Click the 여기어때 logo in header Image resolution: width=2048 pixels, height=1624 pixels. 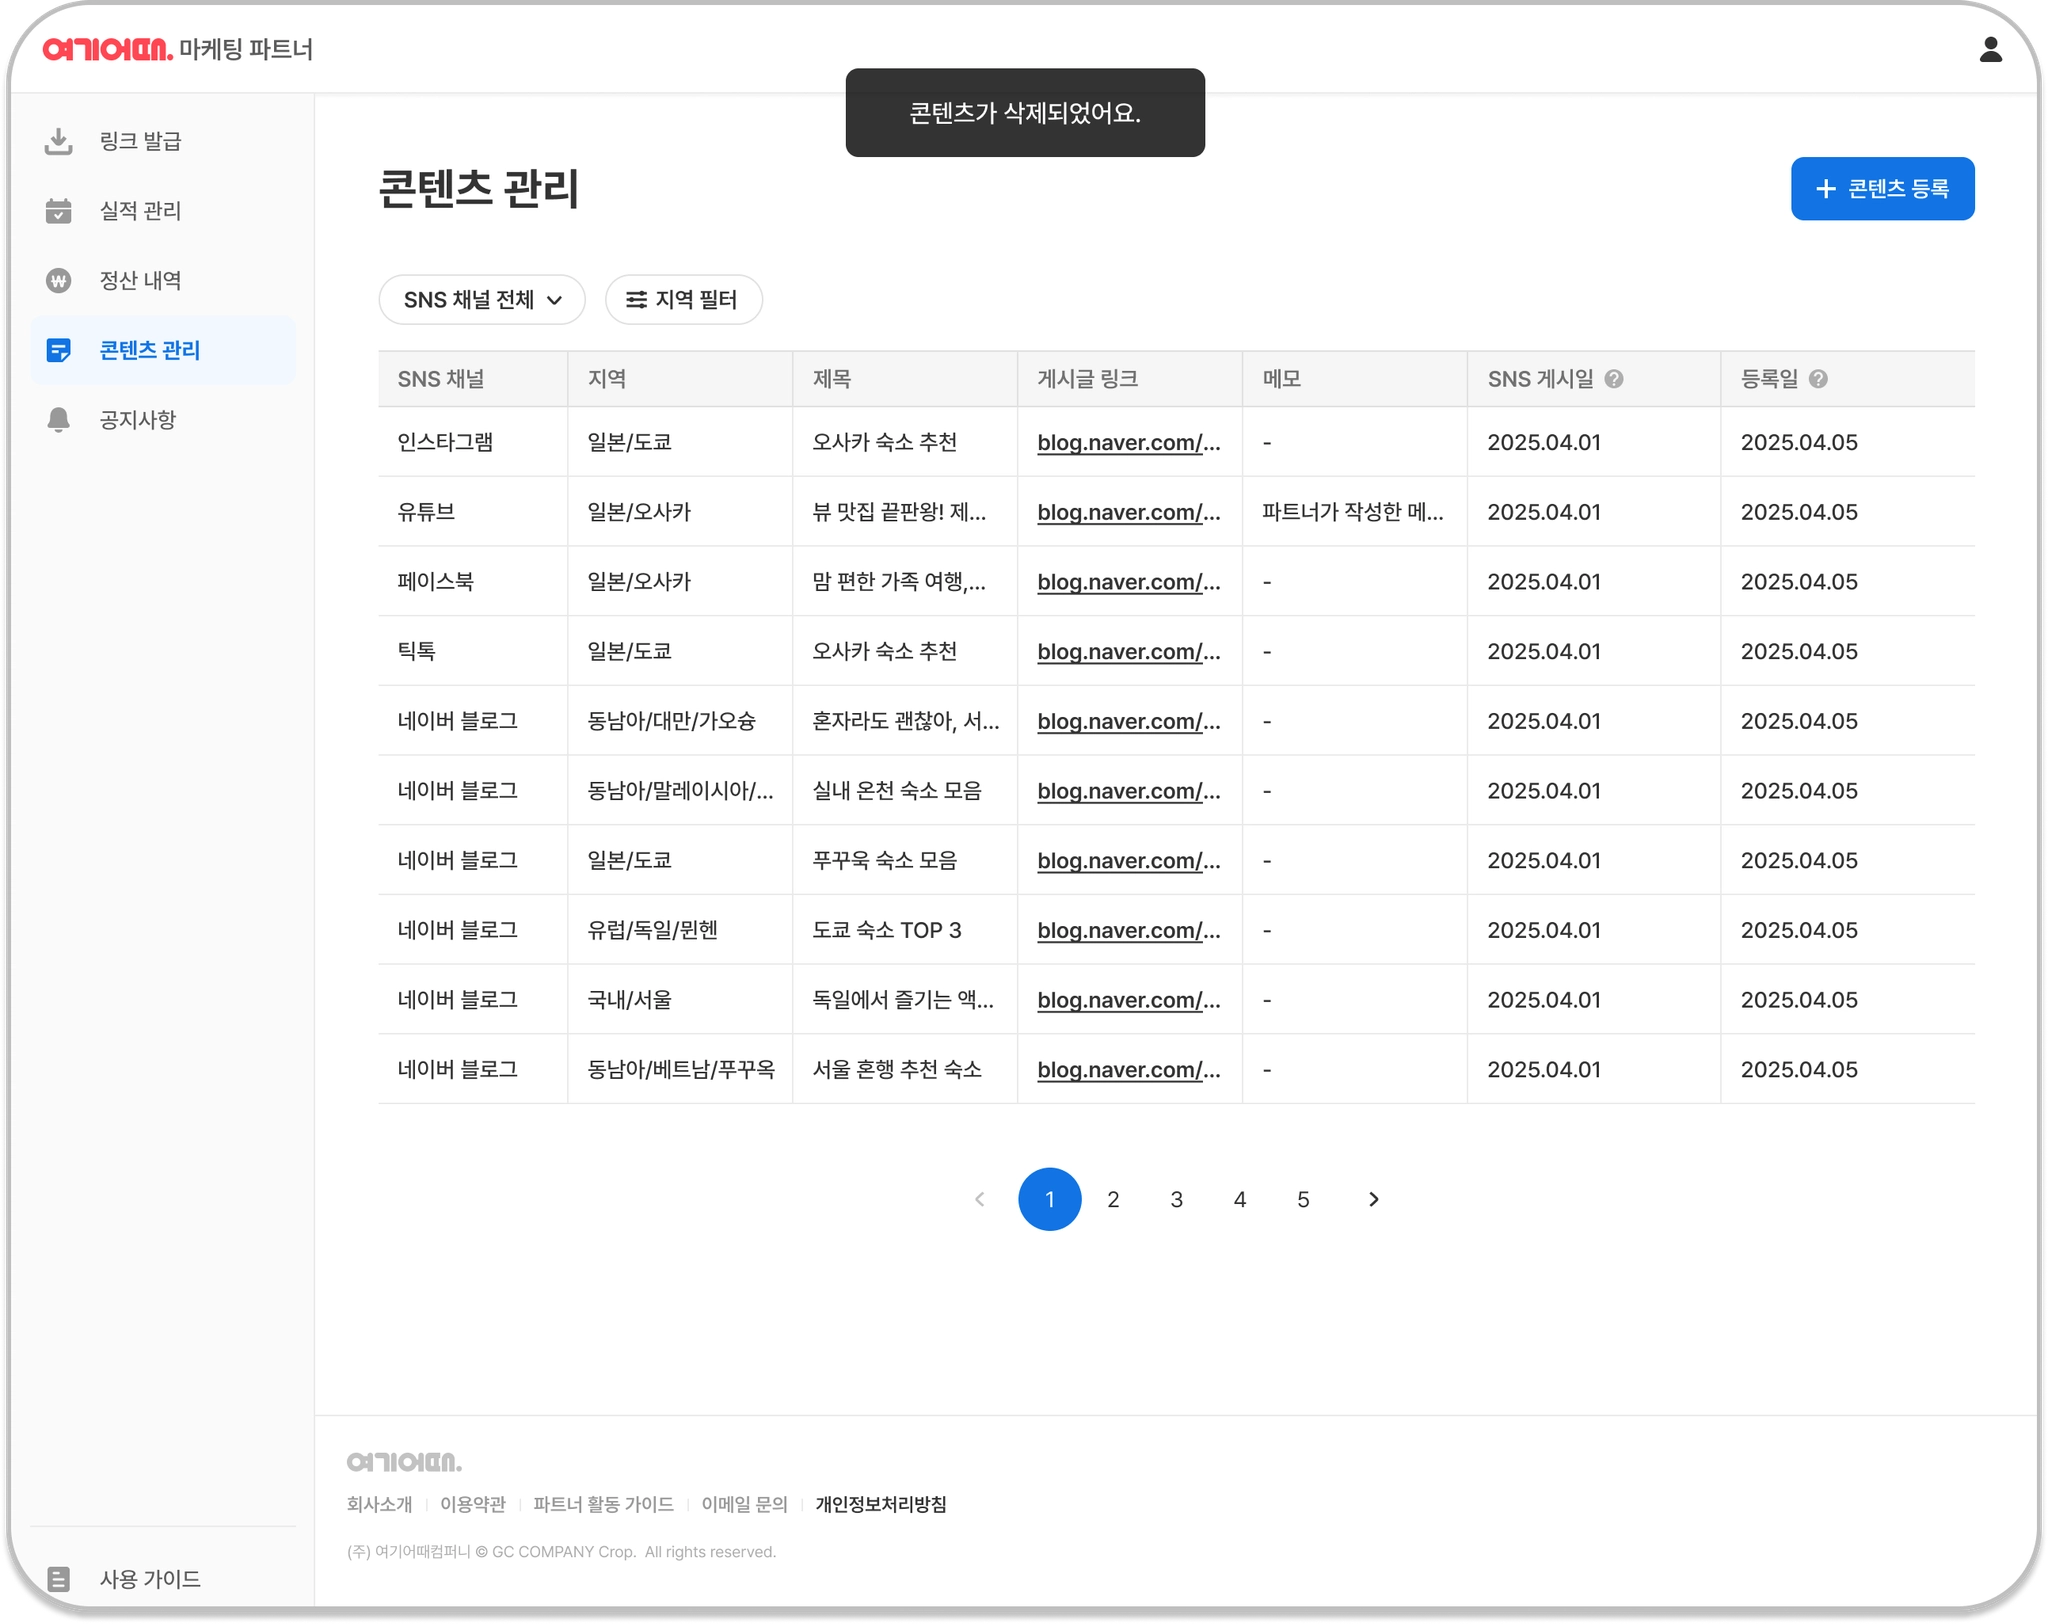108,49
